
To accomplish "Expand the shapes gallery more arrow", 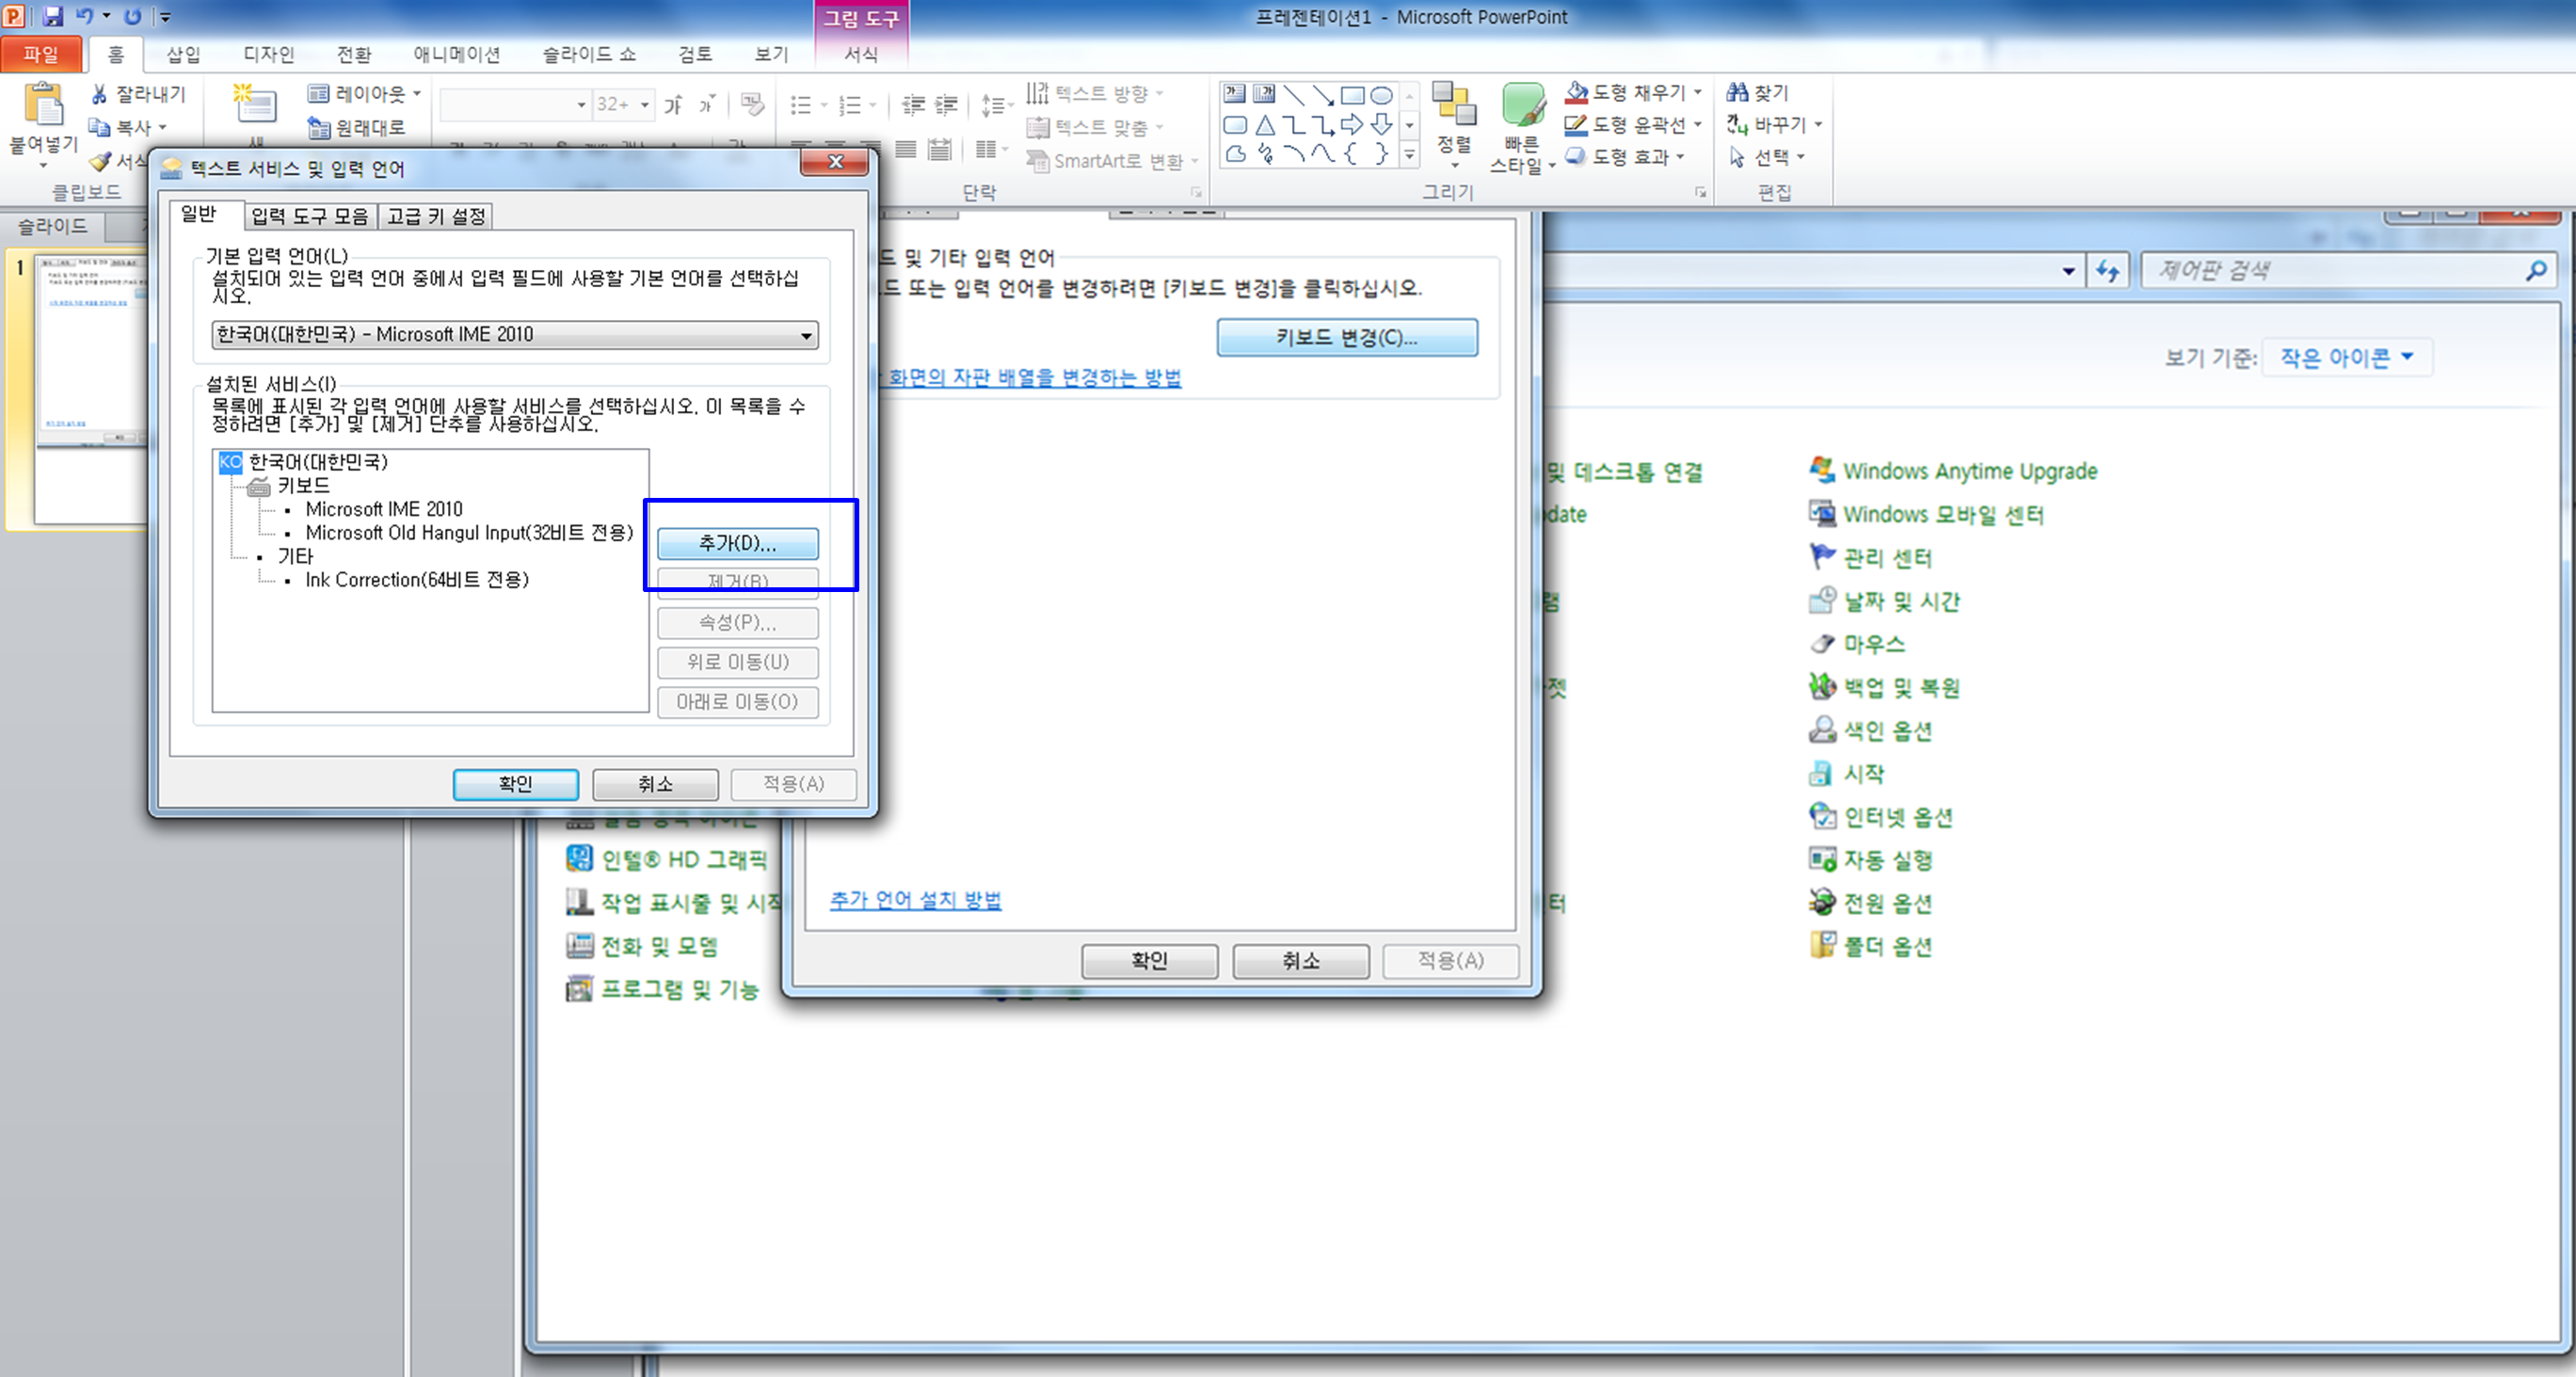I will (x=1409, y=155).
